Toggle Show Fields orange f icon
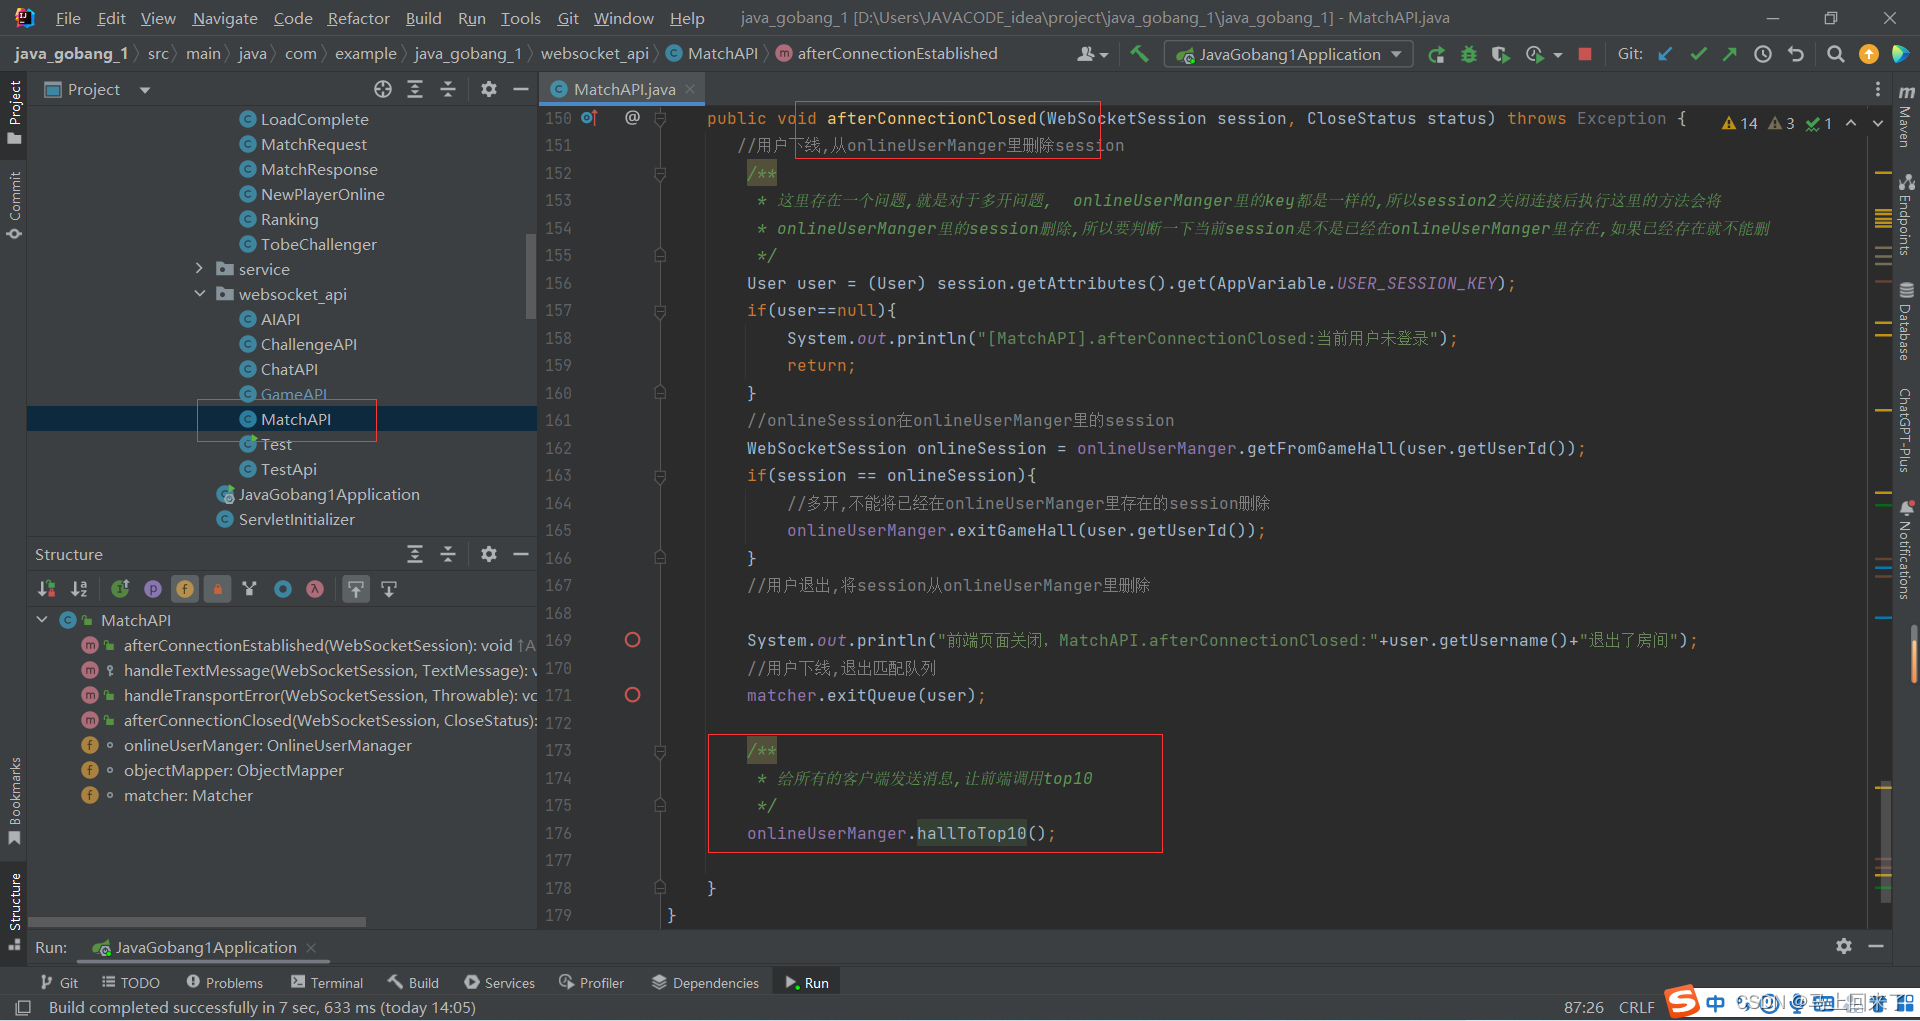 185,589
